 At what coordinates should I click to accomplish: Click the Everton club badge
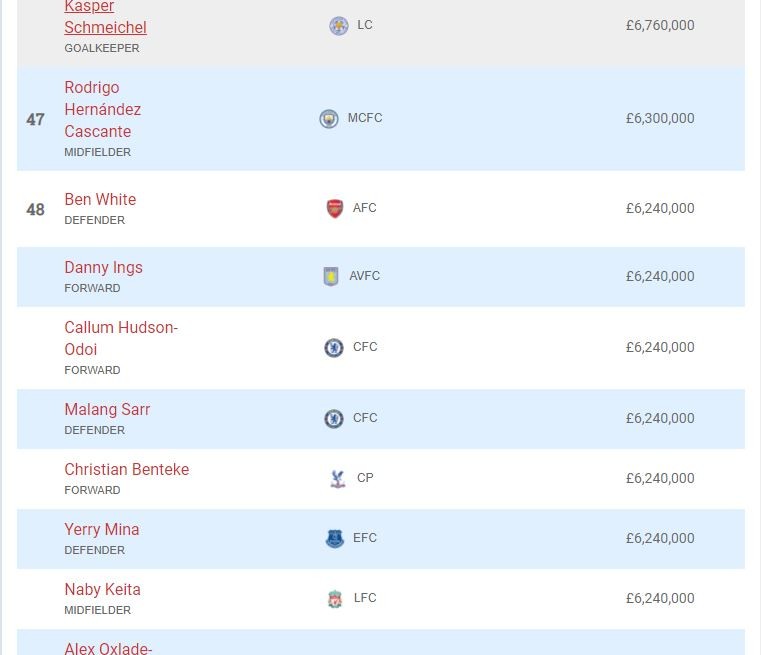click(x=335, y=538)
